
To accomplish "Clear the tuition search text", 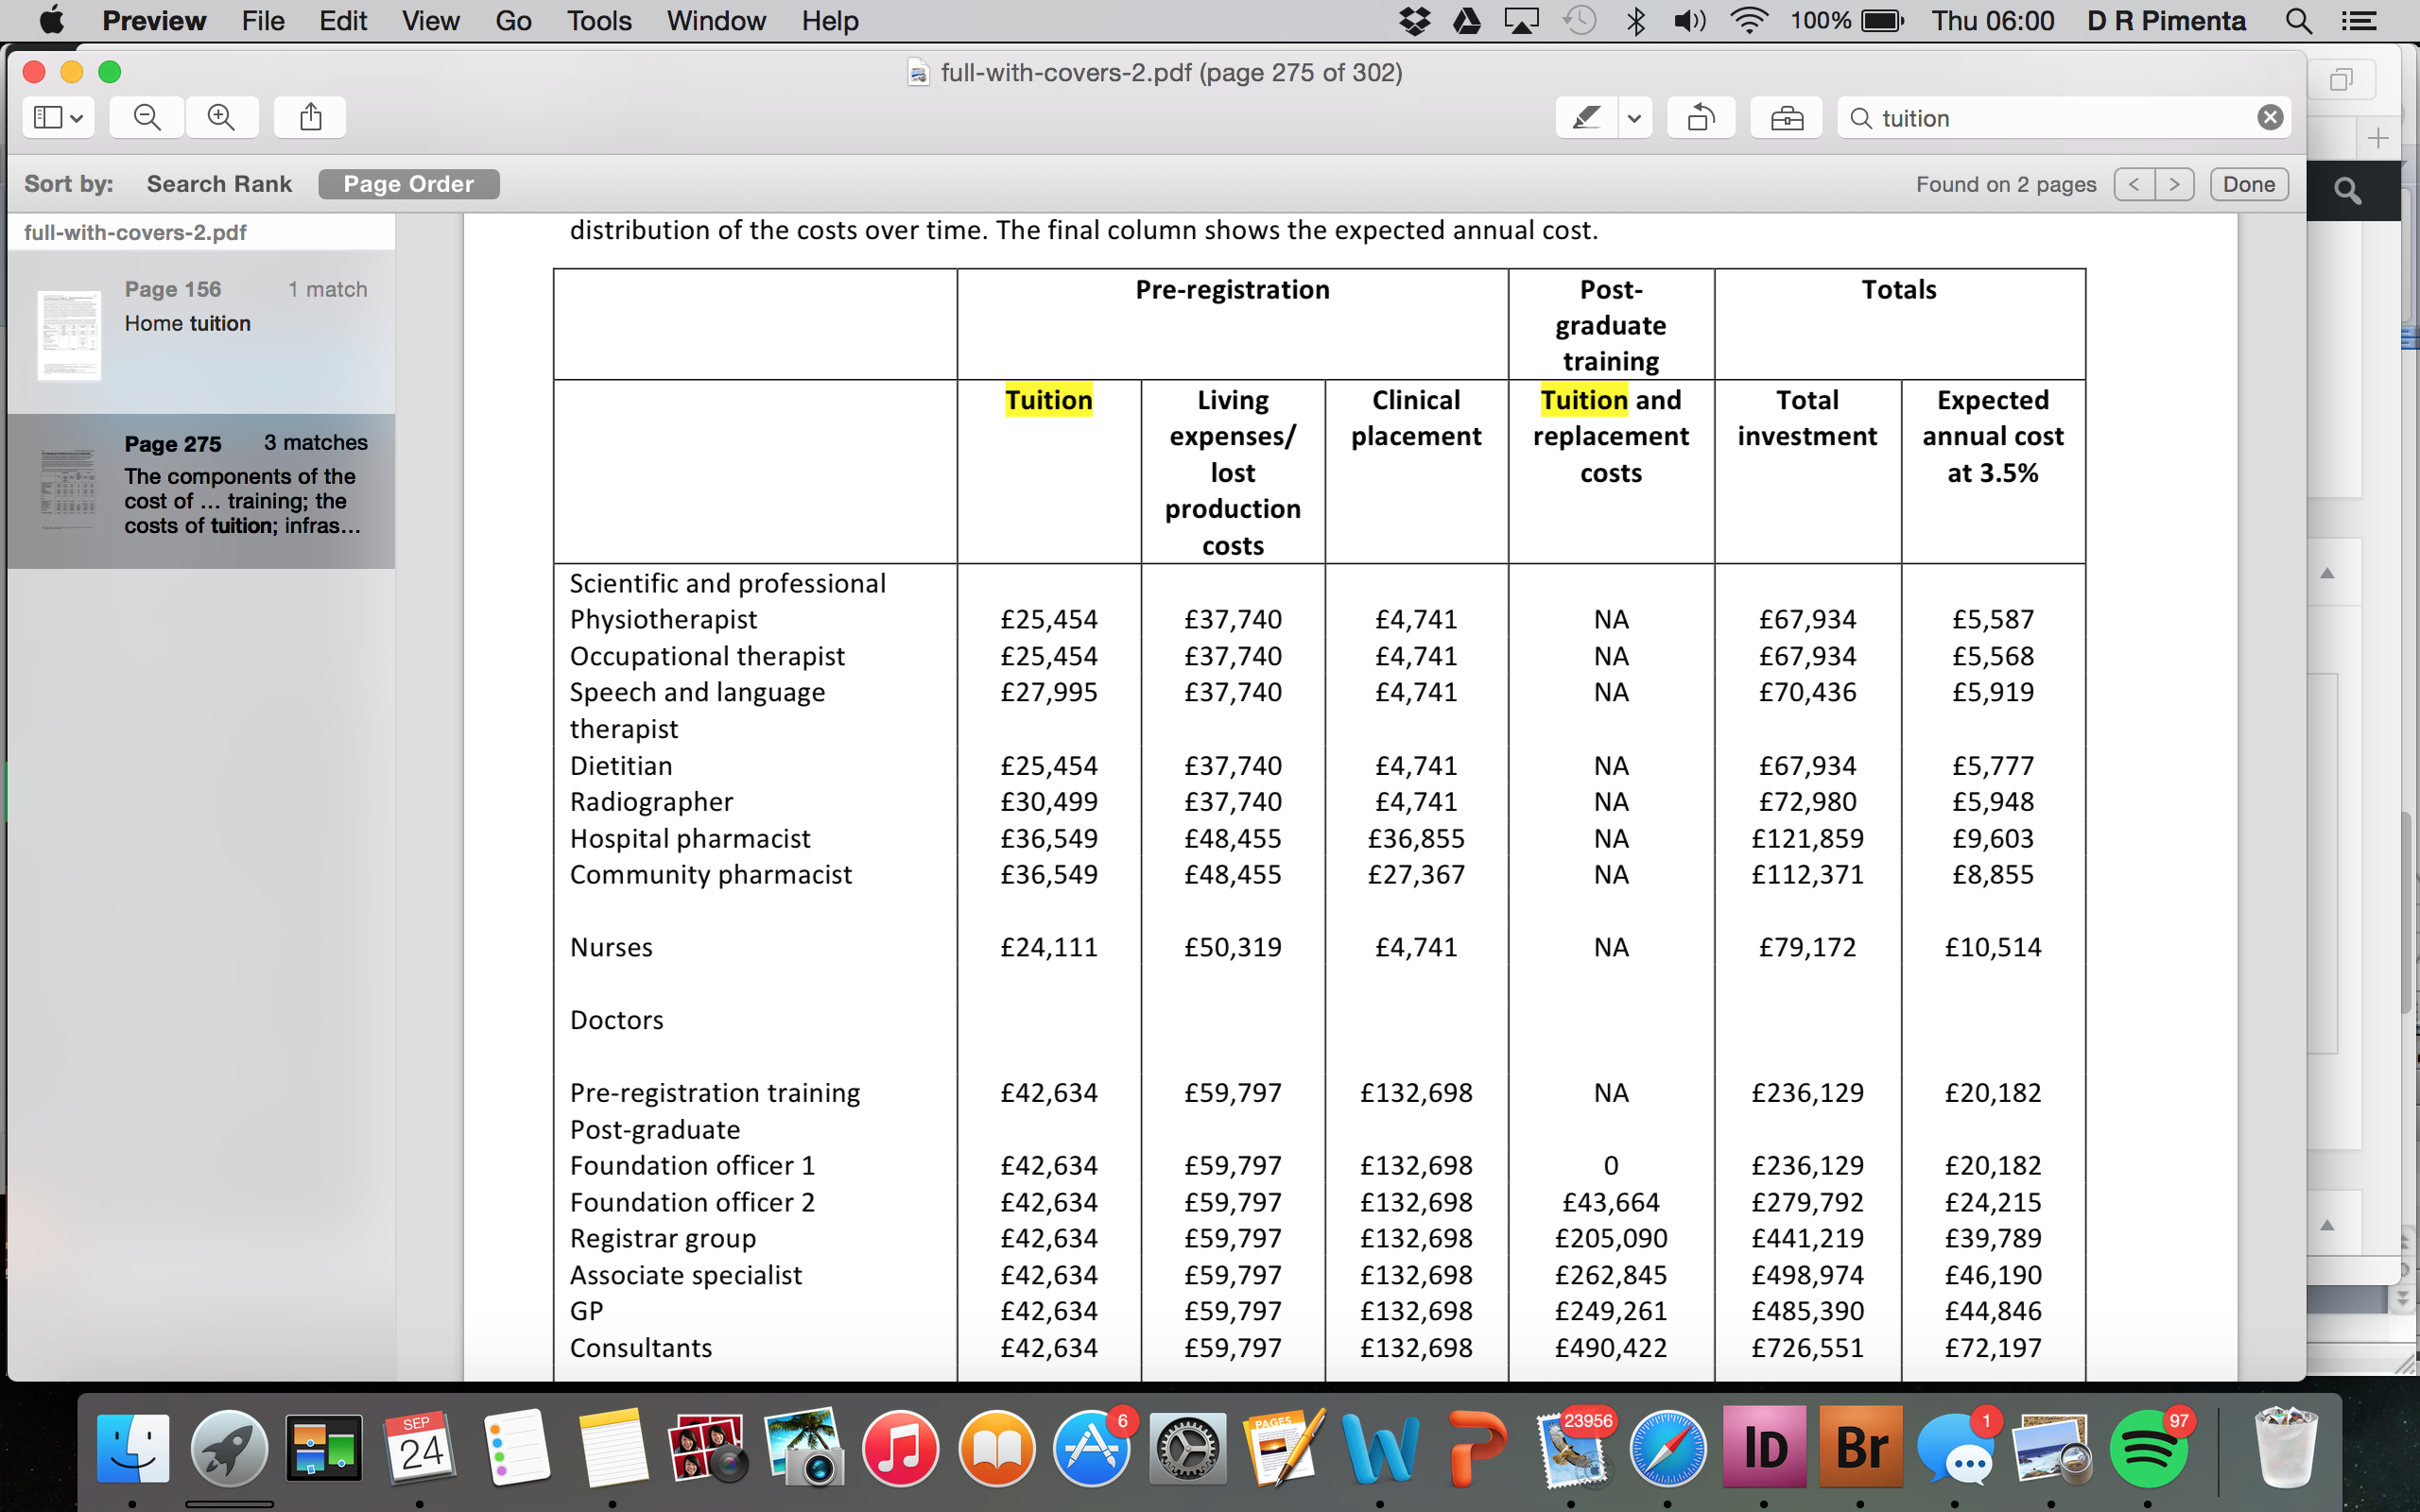I will coord(2270,118).
